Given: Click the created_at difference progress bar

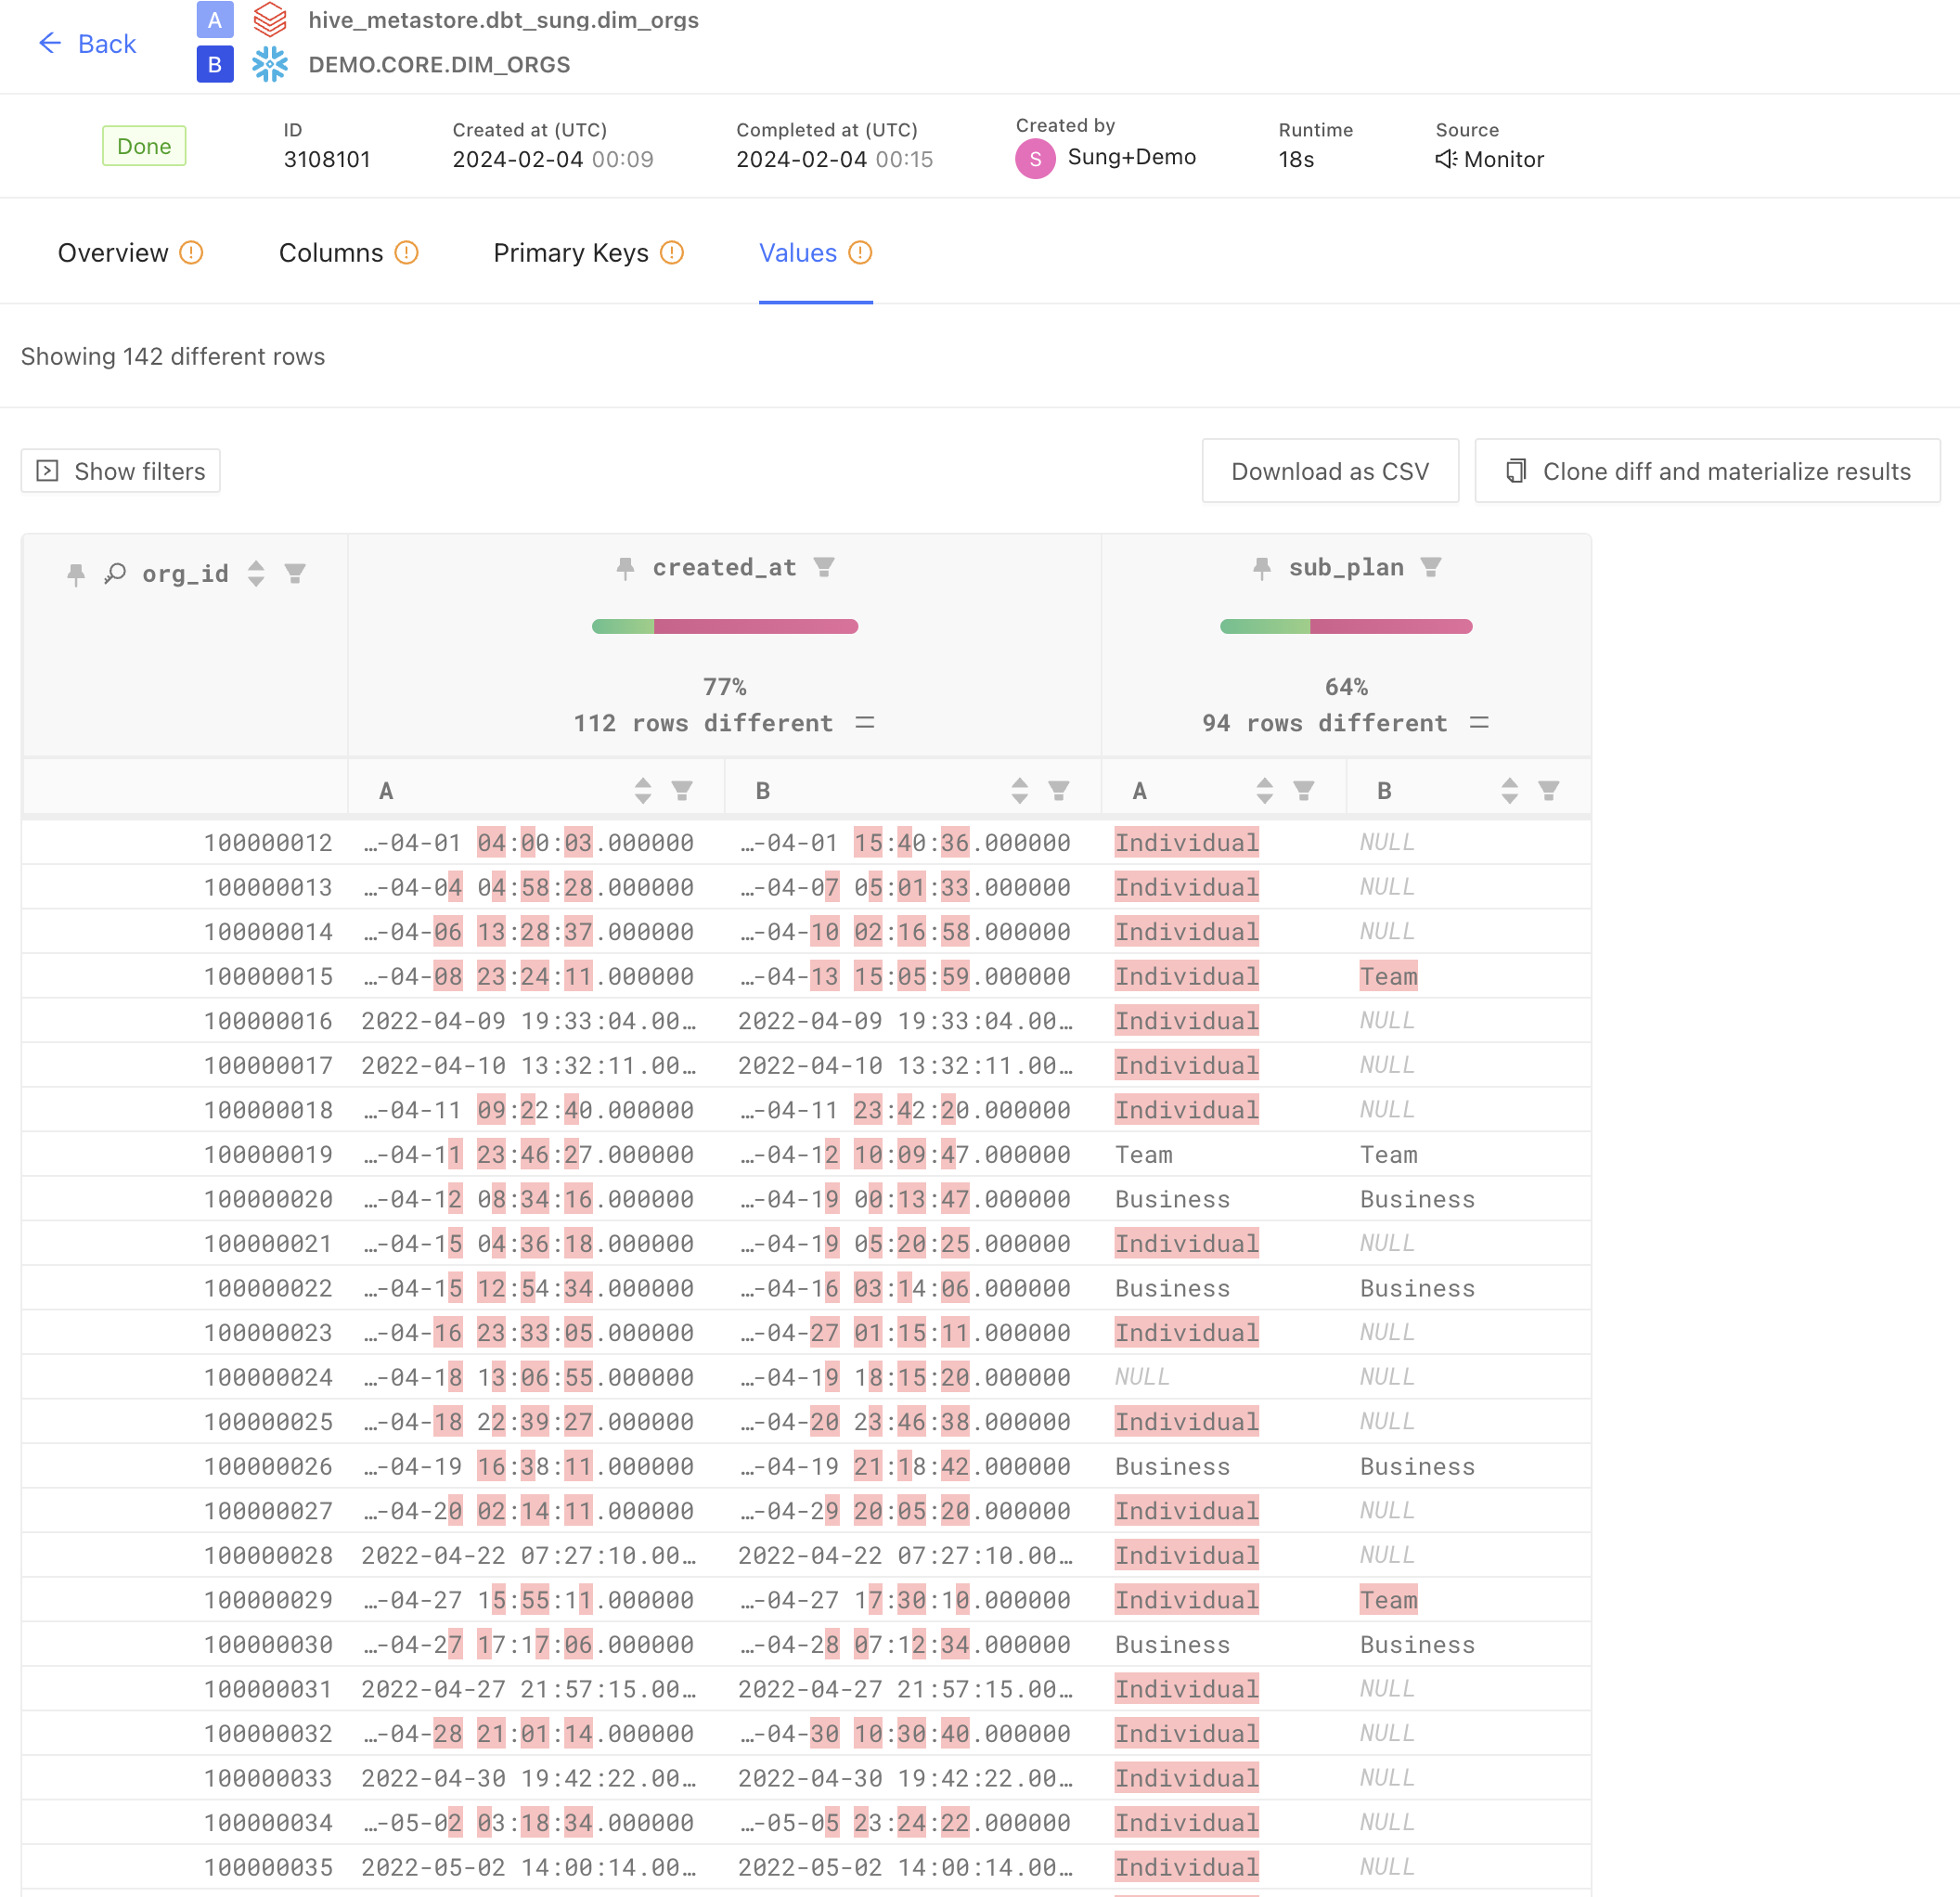Looking at the screenshot, I should point(725,627).
